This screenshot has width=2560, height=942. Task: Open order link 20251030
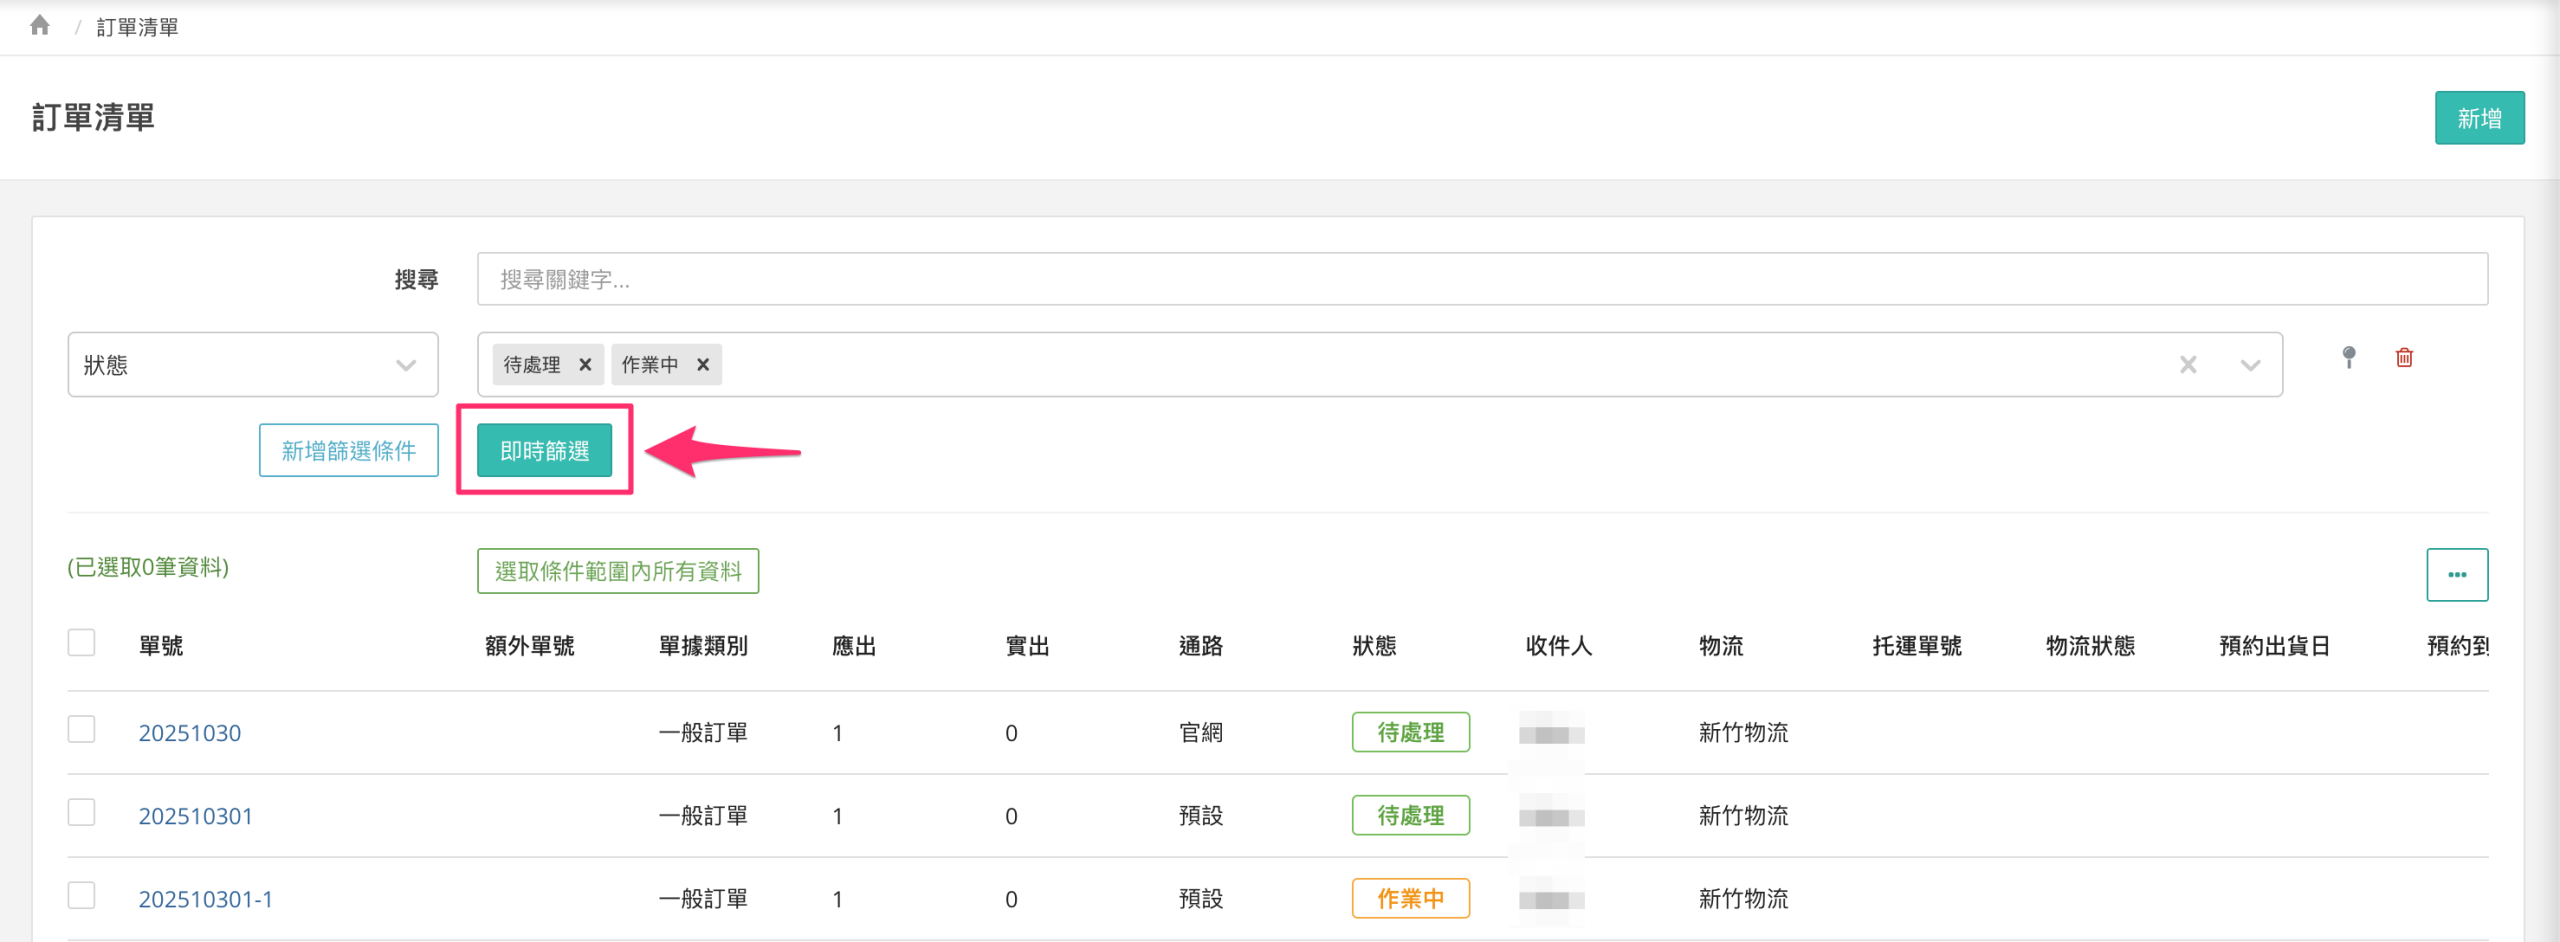pyautogui.click(x=190, y=733)
